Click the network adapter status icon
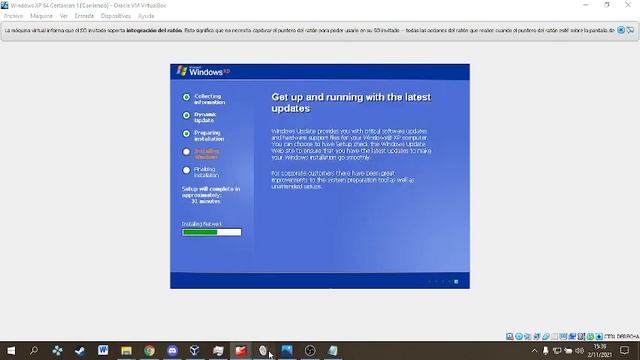 click(537, 336)
